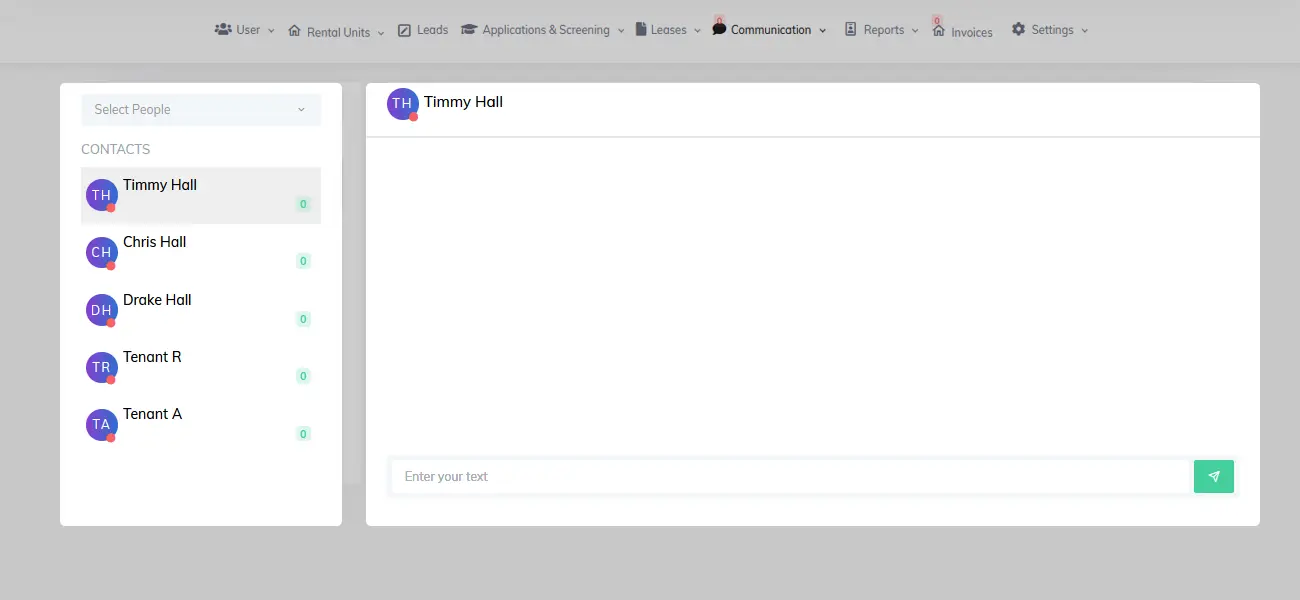The height and width of the screenshot is (600, 1300).
Task: Open the Reports menu
Action: [882, 30]
